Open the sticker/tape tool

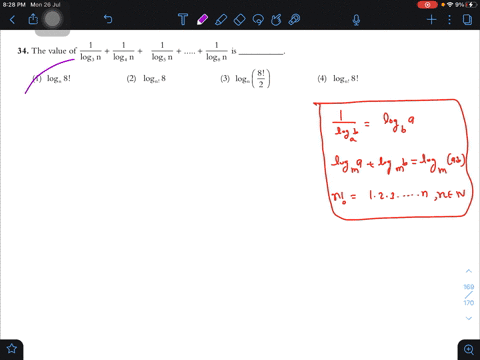(x=294, y=20)
